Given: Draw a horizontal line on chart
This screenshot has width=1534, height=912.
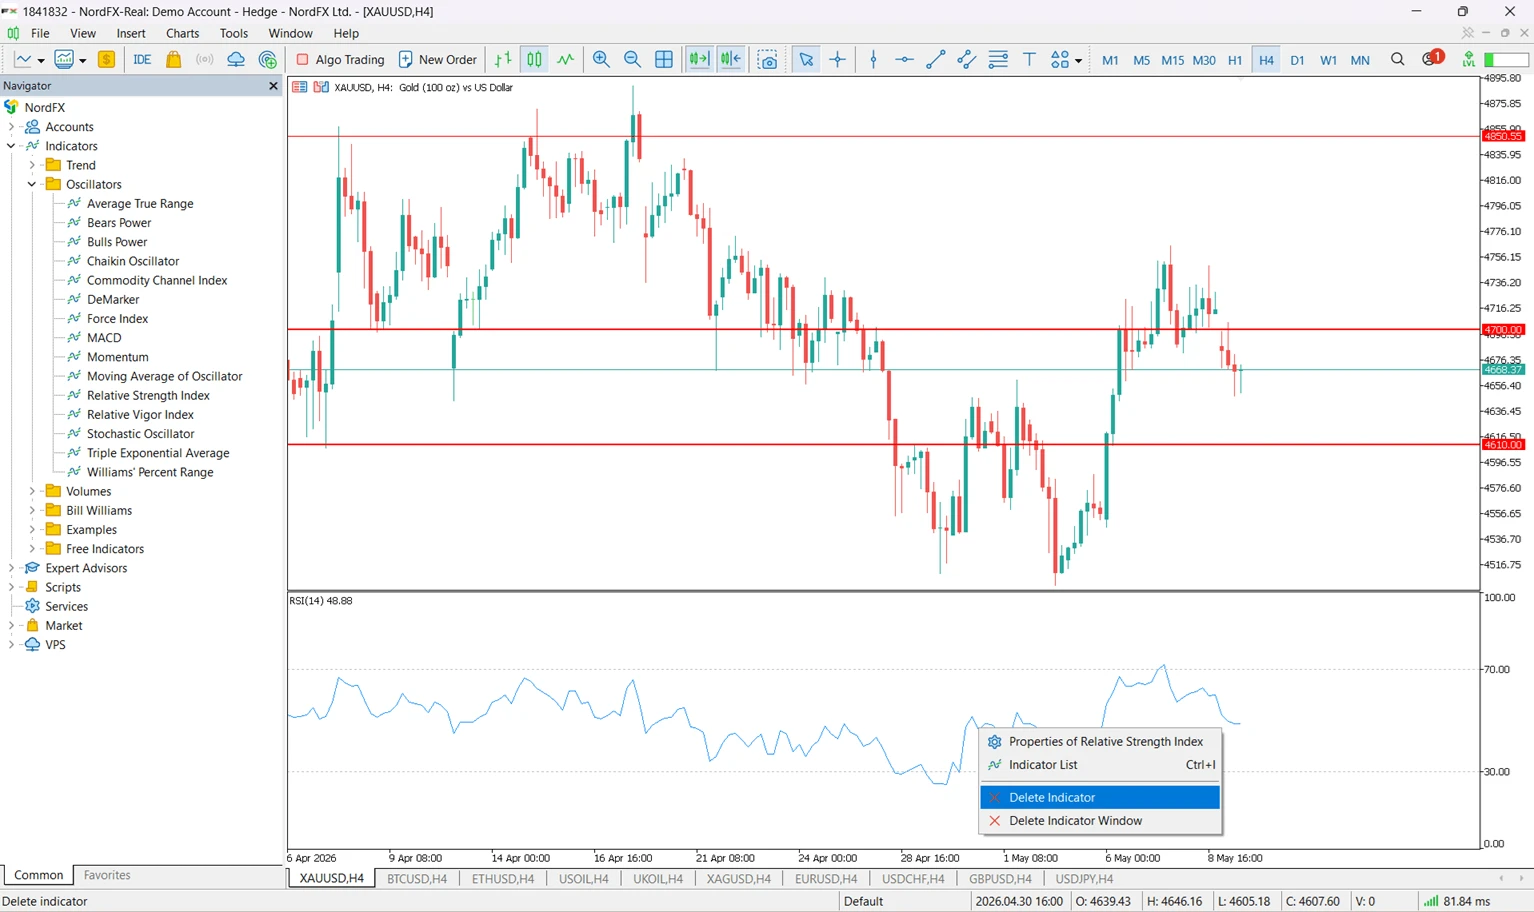Looking at the screenshot, I should click(x=904, y=60).
